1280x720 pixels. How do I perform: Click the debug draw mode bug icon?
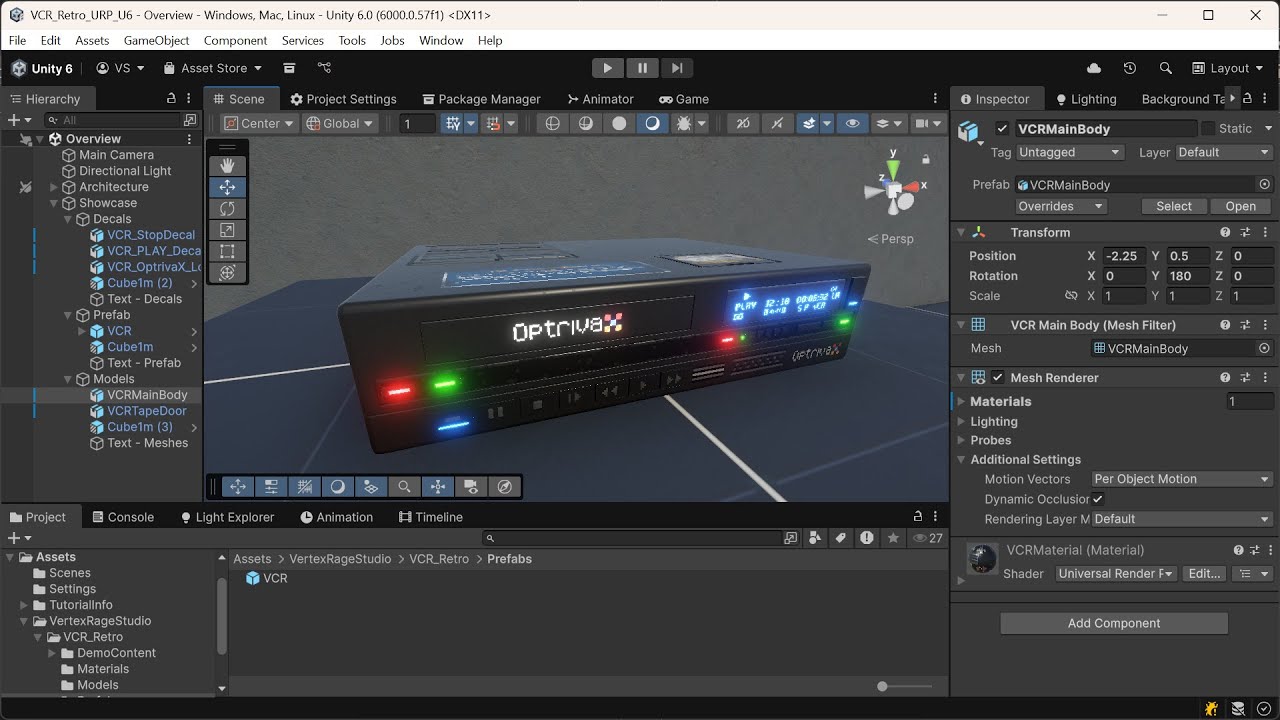click(x=684, y=123)
